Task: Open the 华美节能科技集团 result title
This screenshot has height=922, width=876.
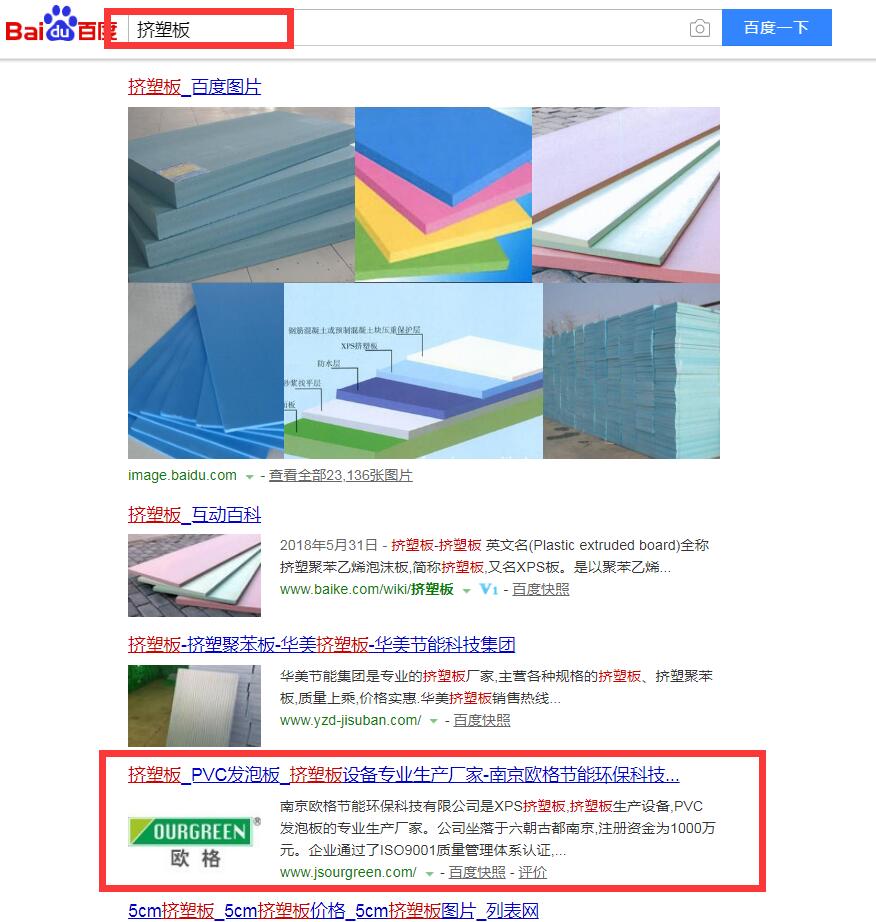Action: pyautogui.click(x=322, y=644)
